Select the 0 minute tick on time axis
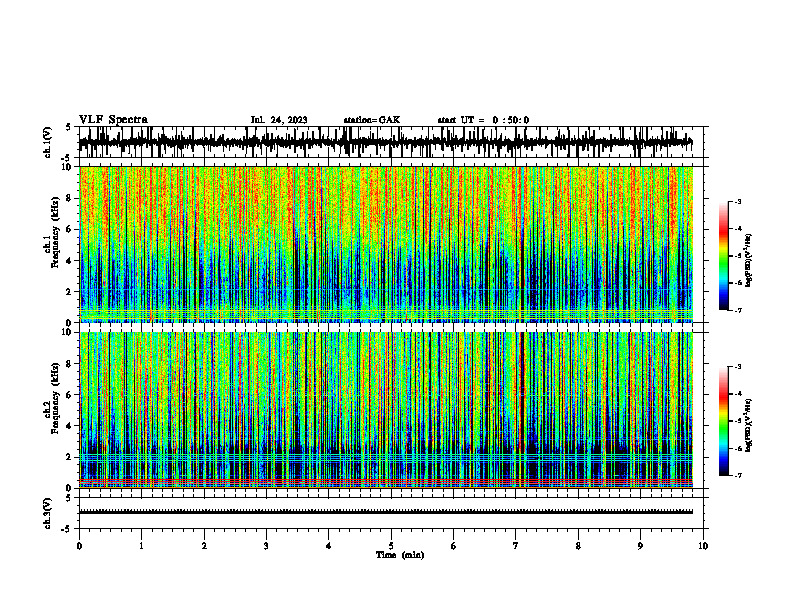This screenshot has width=792, height=612. click(79, 546)
